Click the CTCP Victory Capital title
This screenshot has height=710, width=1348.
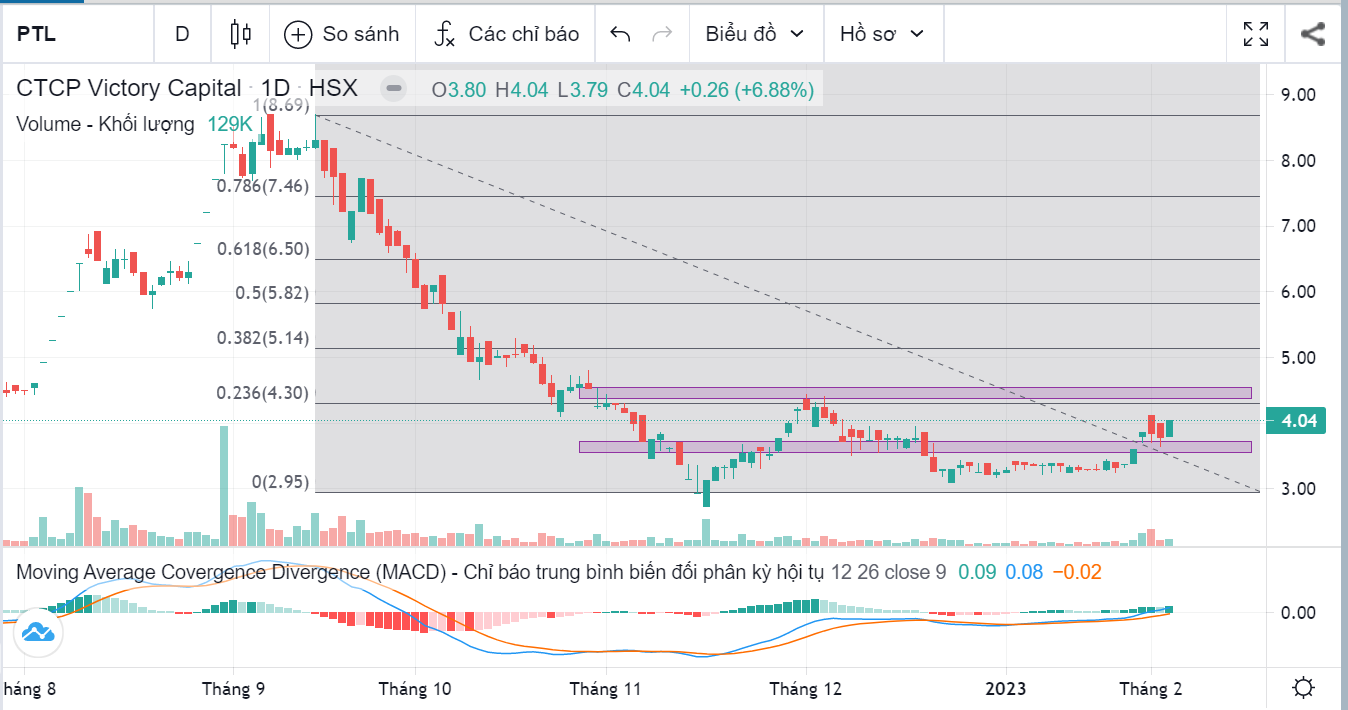(128, 88)
